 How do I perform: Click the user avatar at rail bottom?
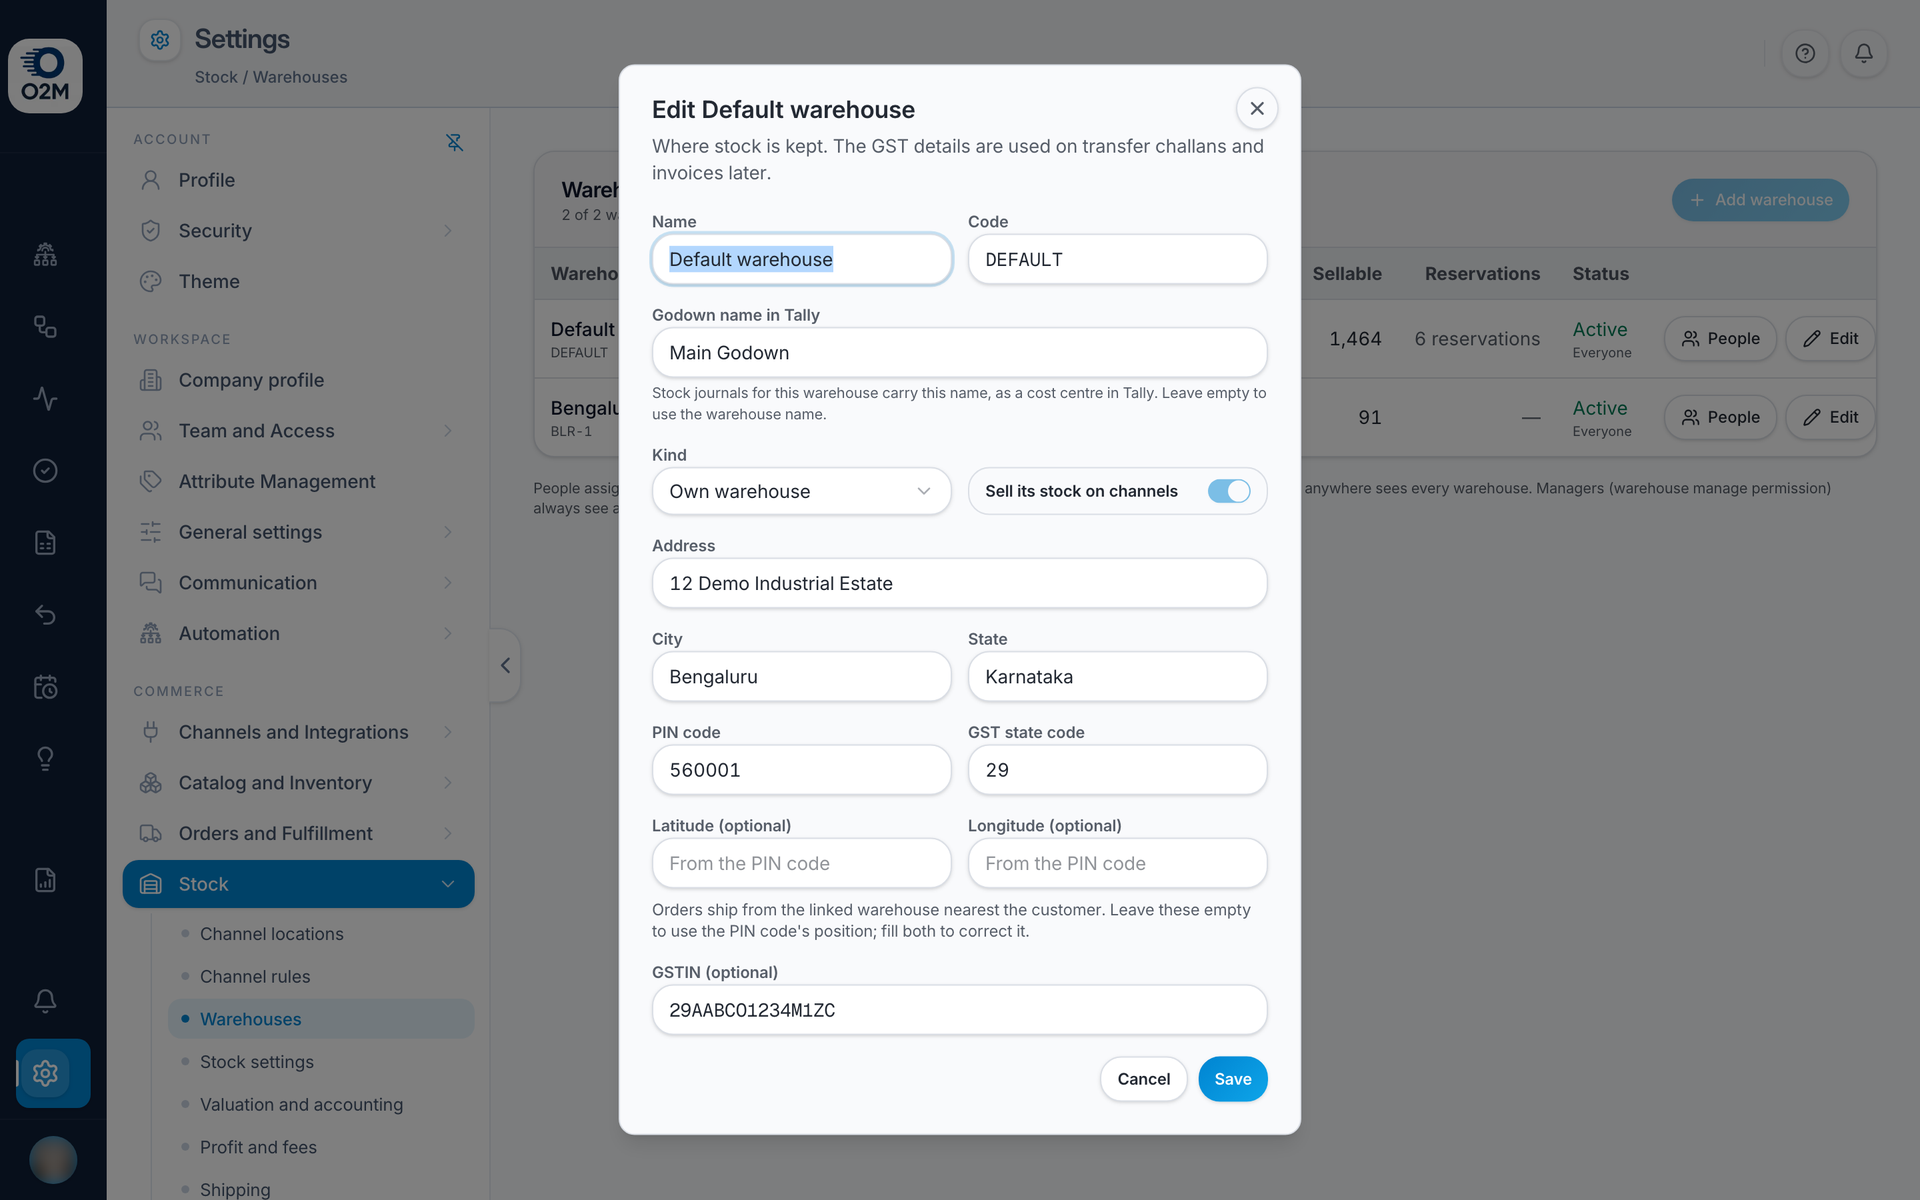tap(53, 1160)
